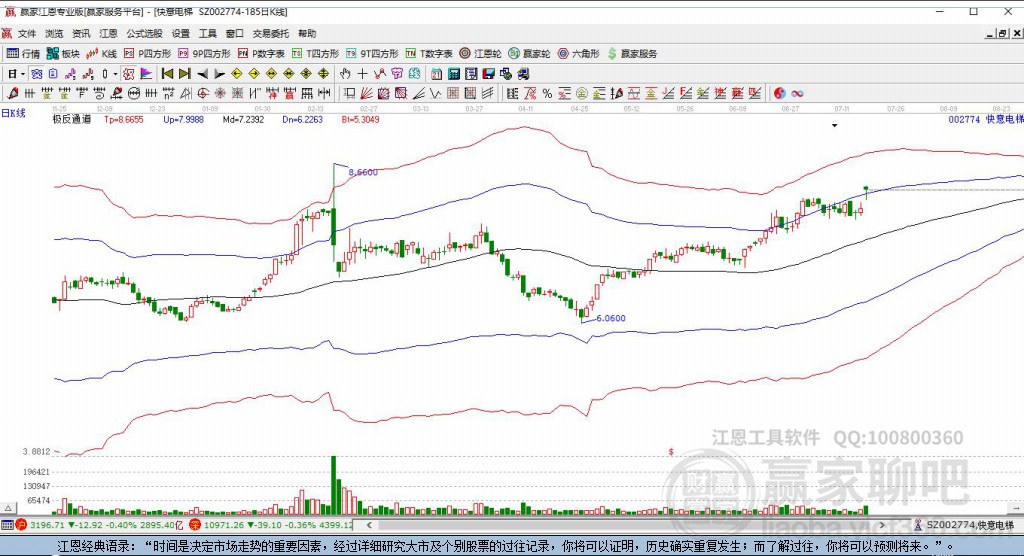Image resolution: width=1024 pixels, height=556 pixels.
Task: Open the 9P四方形 tool
Action: coord(204,54)
